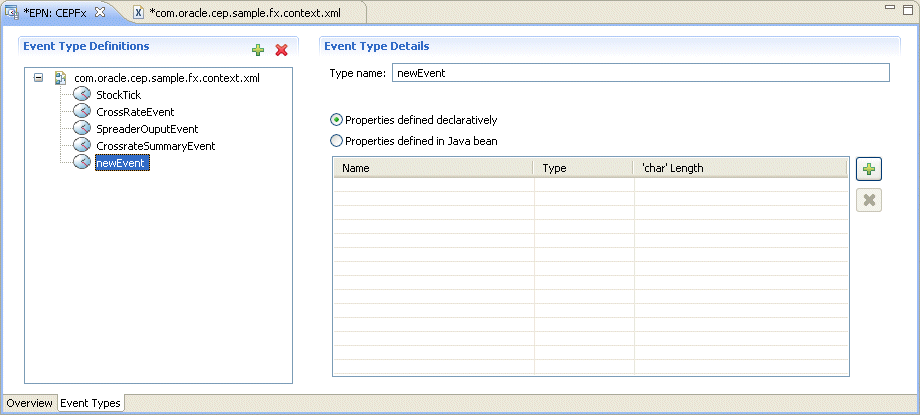This screenshot has height=415, width=920.
Task: Select the Event Types bottom tab
Action: 90,403
